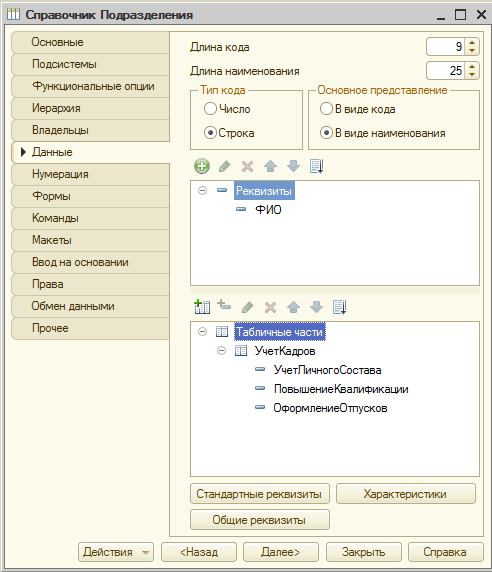Click the sort list icon above Реквизиты list
This screenshot has width=492, height=572.
click(316, 166)
